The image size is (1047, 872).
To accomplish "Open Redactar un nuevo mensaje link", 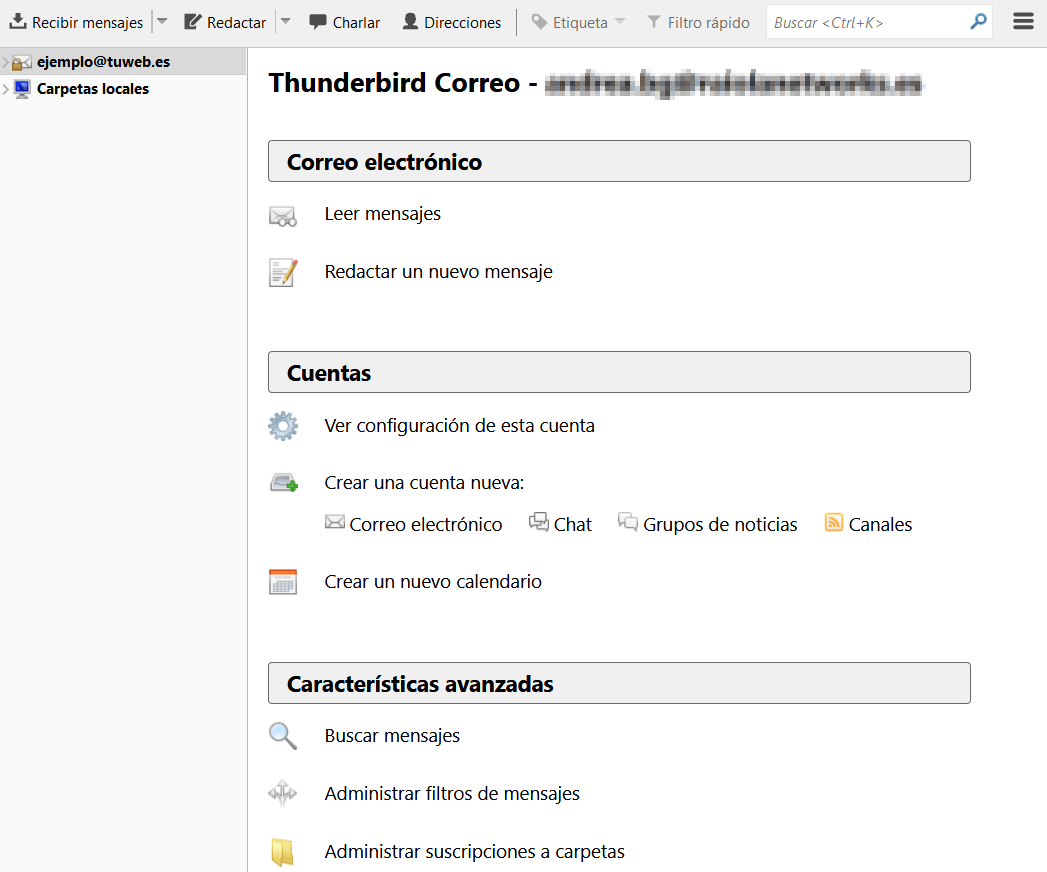I will point(439,272).
